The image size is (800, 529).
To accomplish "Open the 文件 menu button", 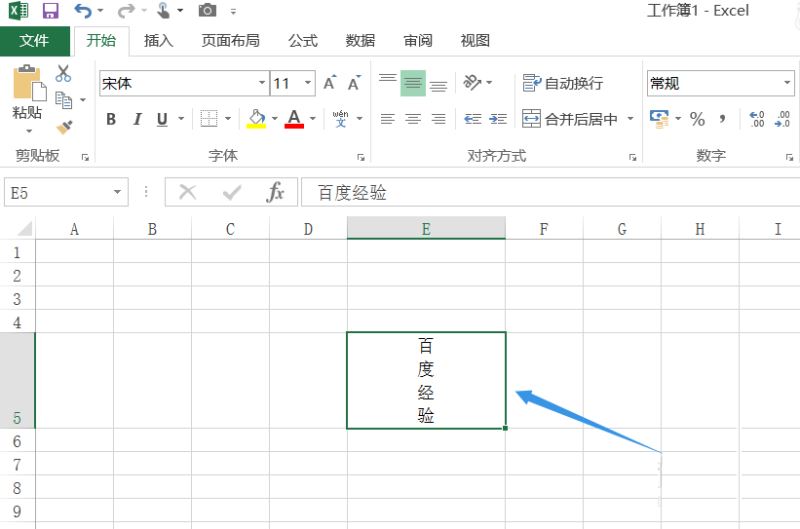I will coord(34,41).
